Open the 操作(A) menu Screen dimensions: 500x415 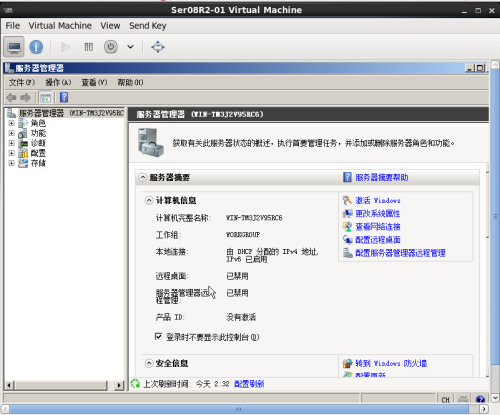coord(58,82)
